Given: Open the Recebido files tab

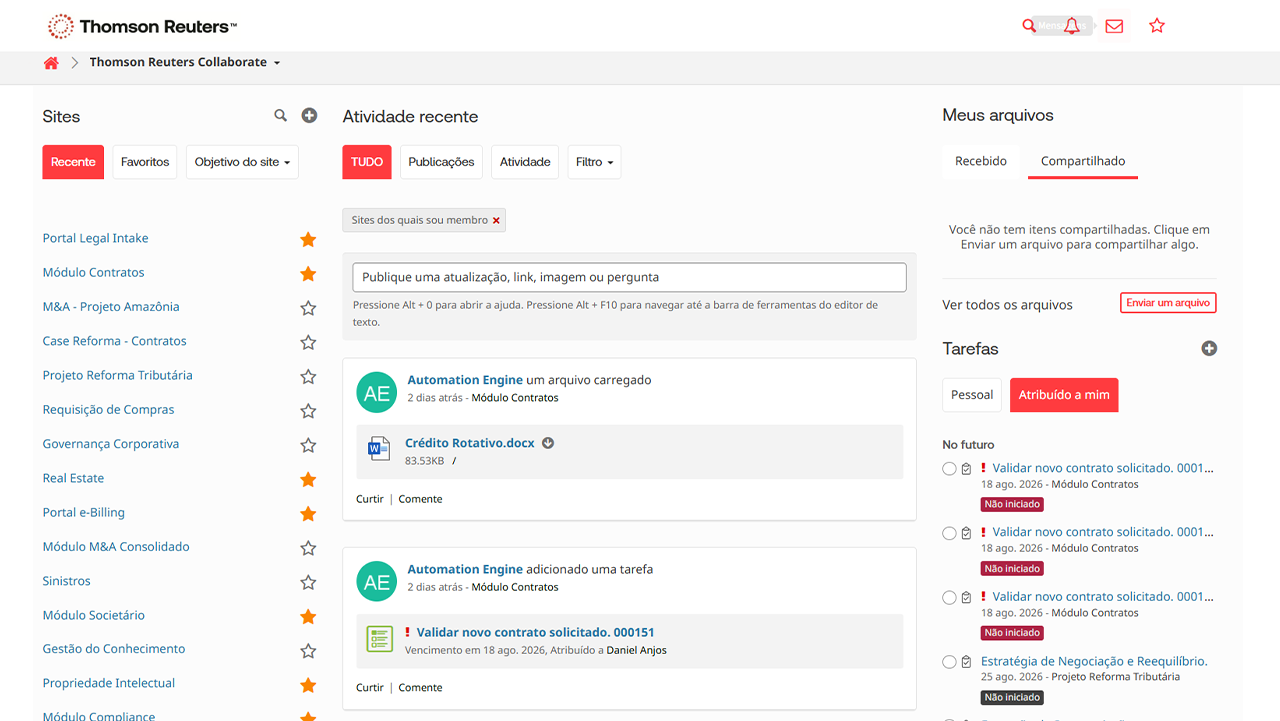Looking at the screenshot, I should click(x=981, y=161).
